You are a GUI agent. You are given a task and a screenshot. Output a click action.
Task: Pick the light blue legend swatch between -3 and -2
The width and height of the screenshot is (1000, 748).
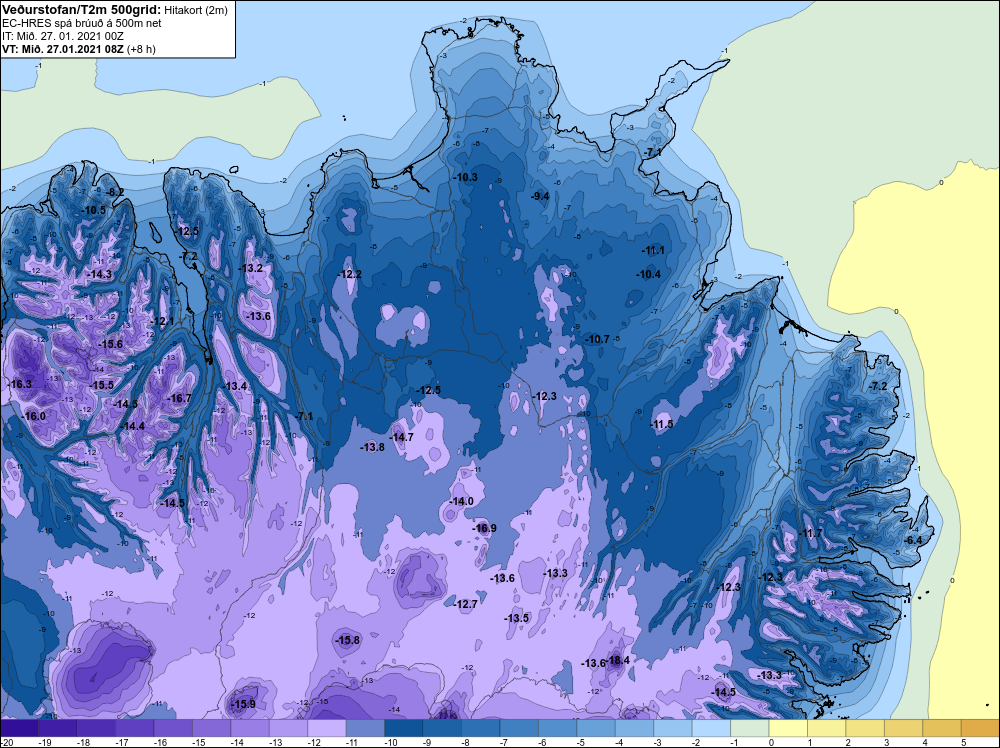(x=673, y=728)
